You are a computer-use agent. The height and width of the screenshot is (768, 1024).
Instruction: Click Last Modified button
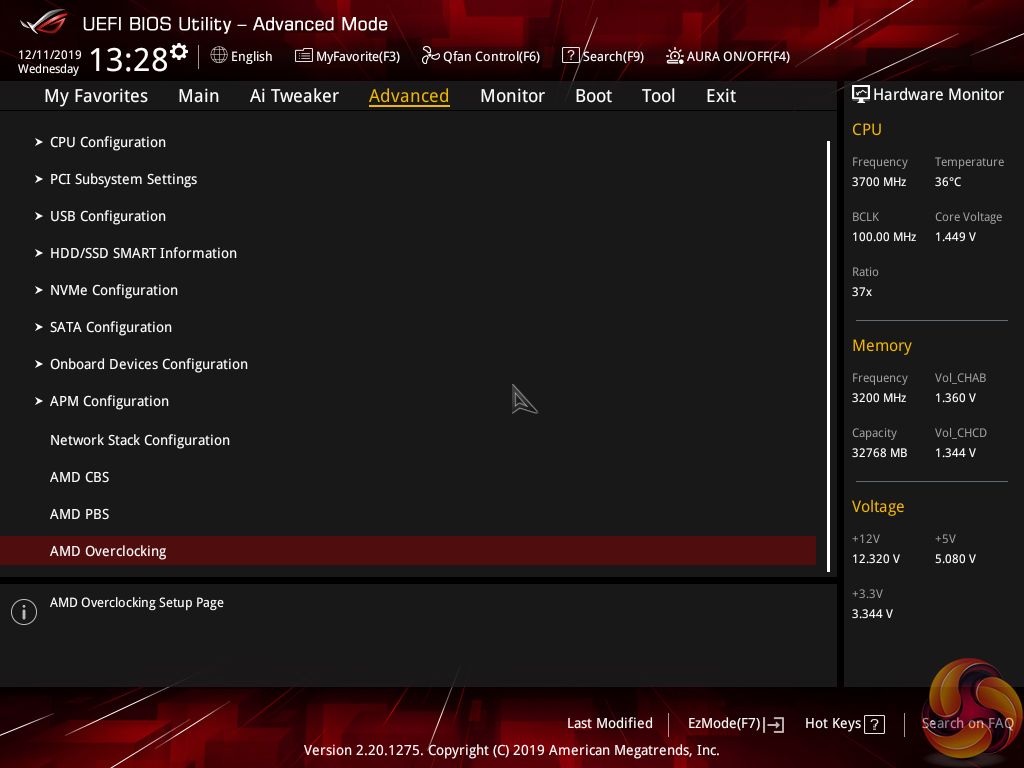(x=609, y=723)
